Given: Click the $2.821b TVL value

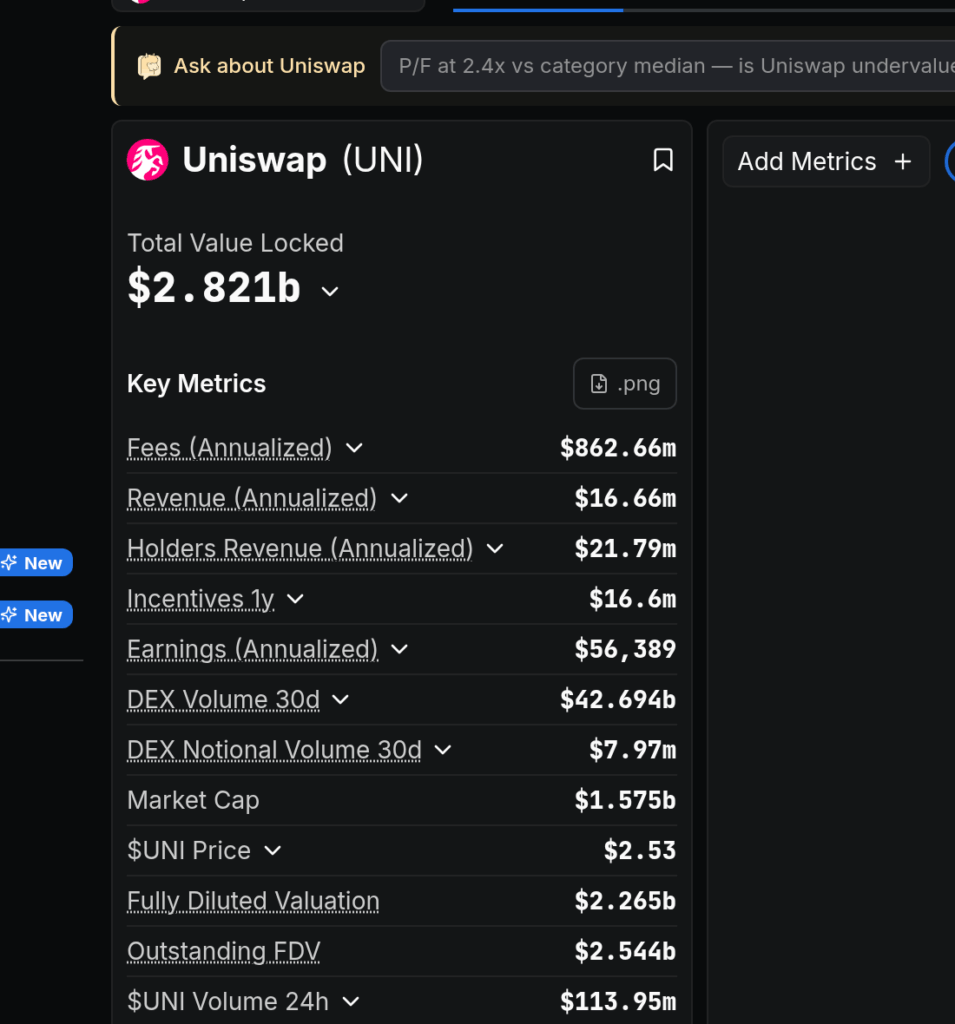Looking at the screenshot, I should [x=214, y=287].
